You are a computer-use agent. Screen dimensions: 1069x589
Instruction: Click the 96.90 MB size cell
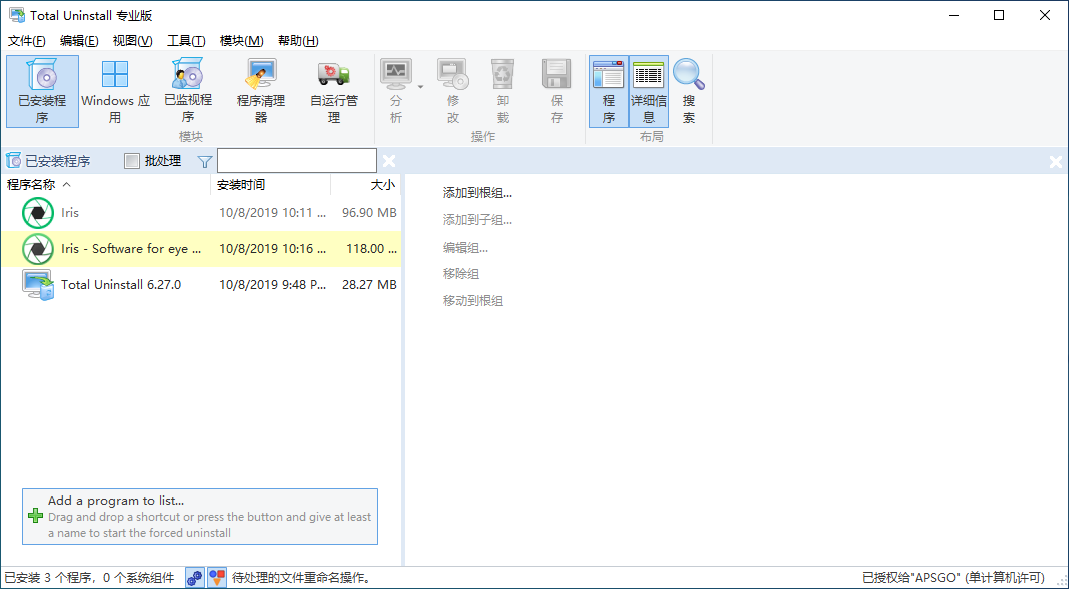tap(369, 213)
